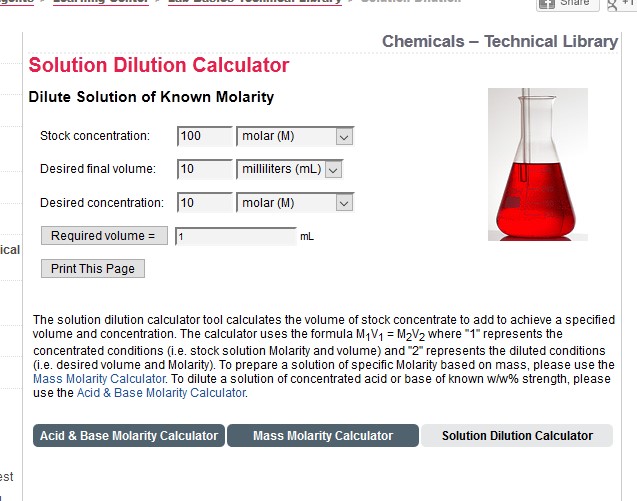The image size is (637, 501).
Task: Open the Stock concentration unit dropdown
Action: click(295, 136)
